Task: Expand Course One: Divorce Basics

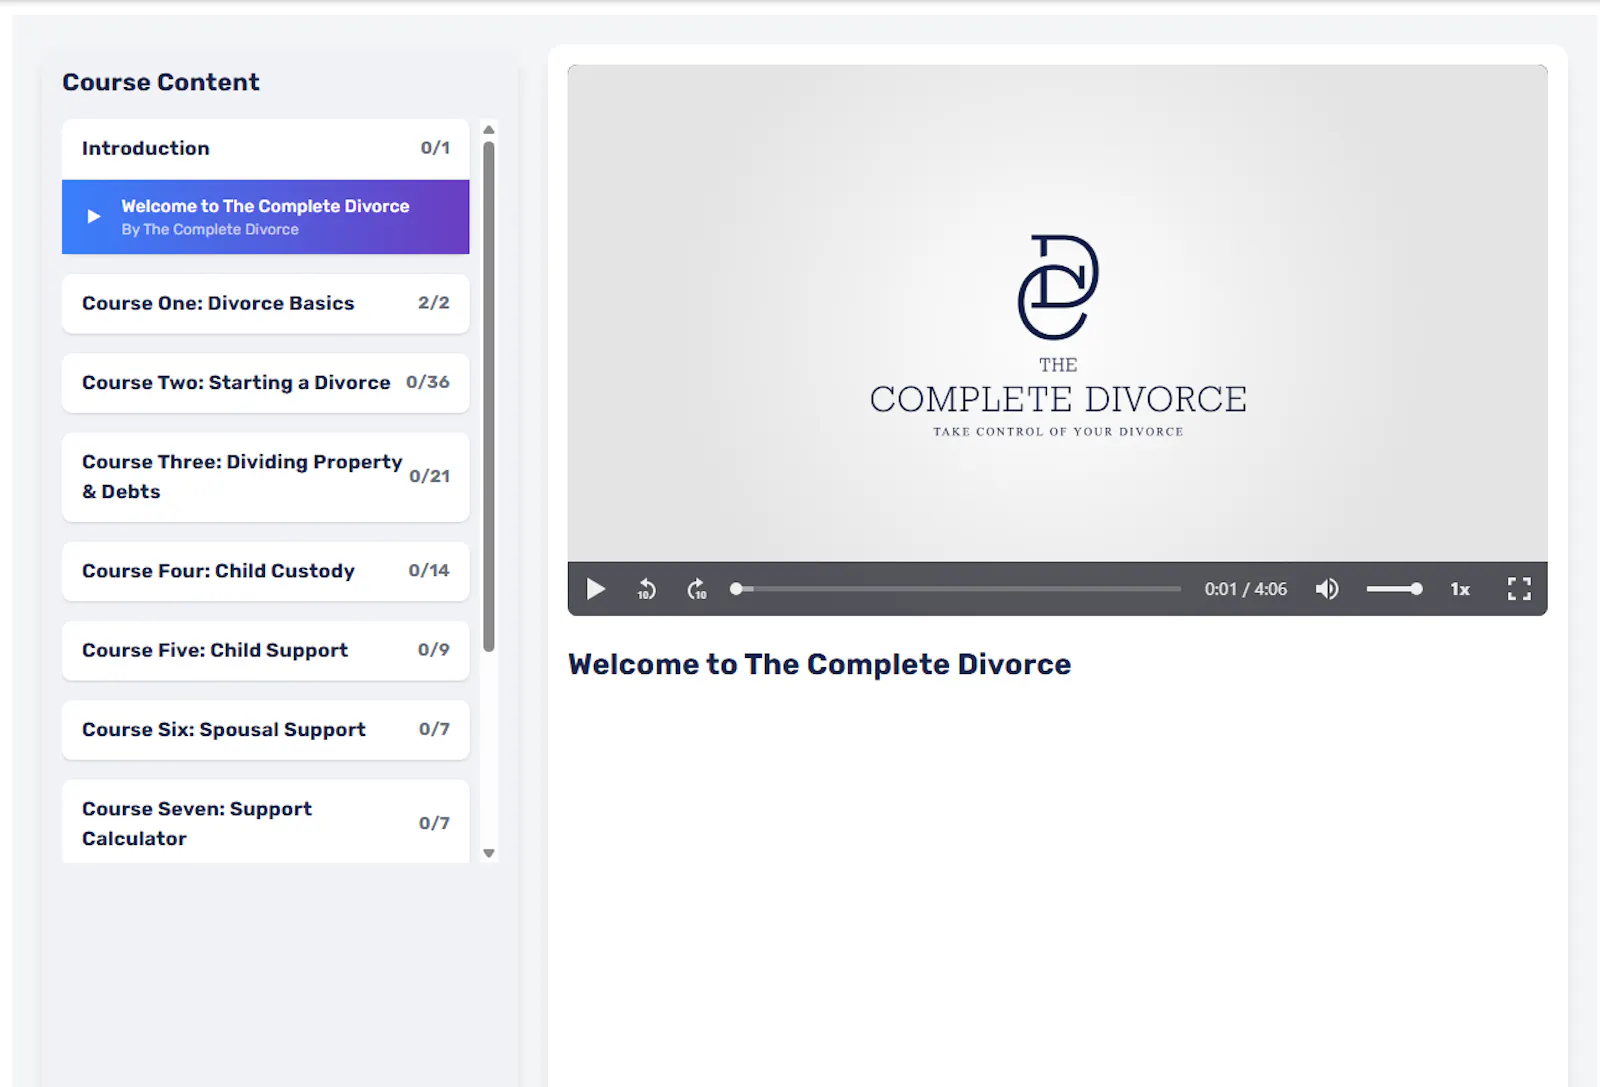Action: pos(266,303)
